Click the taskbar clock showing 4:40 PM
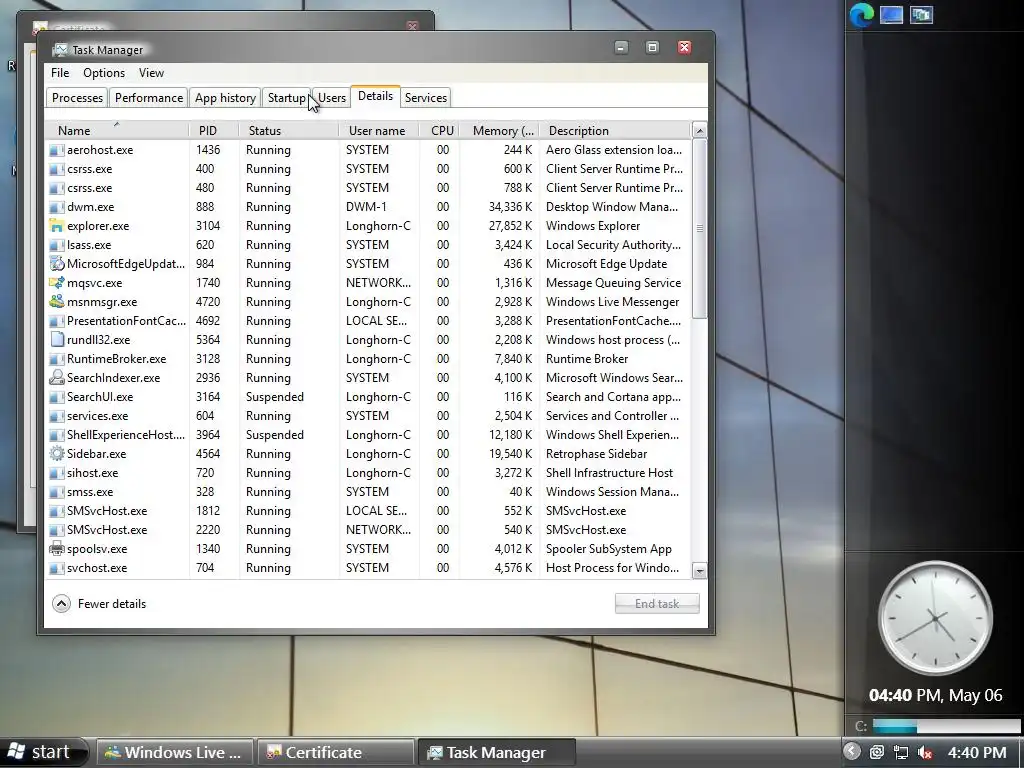The width and height of the screenshot is (1024, 768). pos(977,752)
